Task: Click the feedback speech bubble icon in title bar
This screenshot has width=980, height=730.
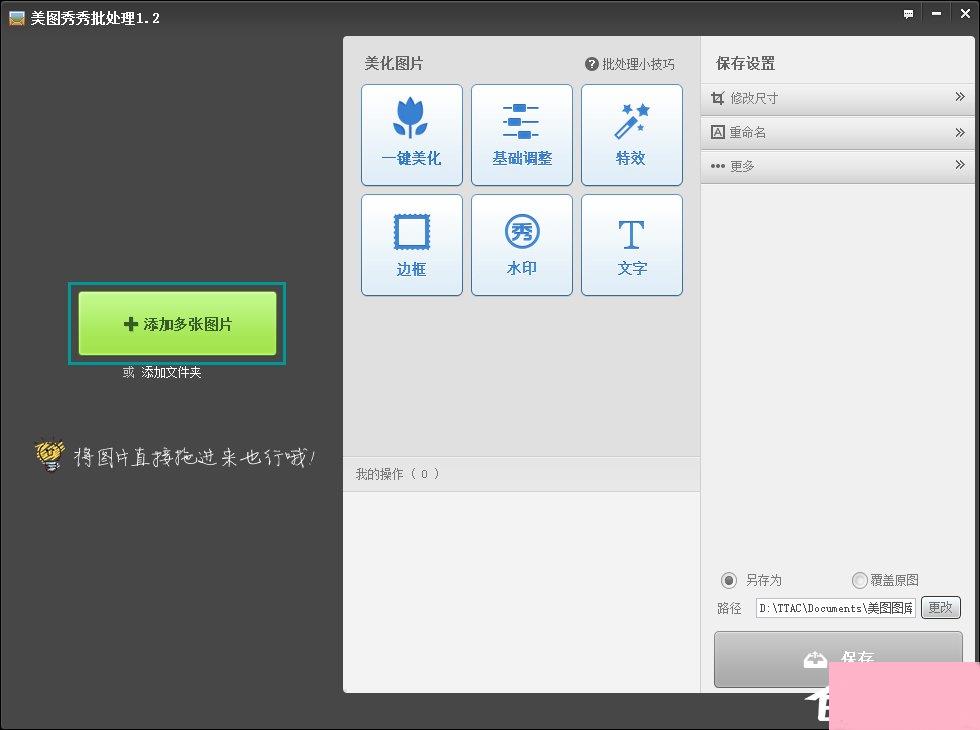Action: pos(909,14)
